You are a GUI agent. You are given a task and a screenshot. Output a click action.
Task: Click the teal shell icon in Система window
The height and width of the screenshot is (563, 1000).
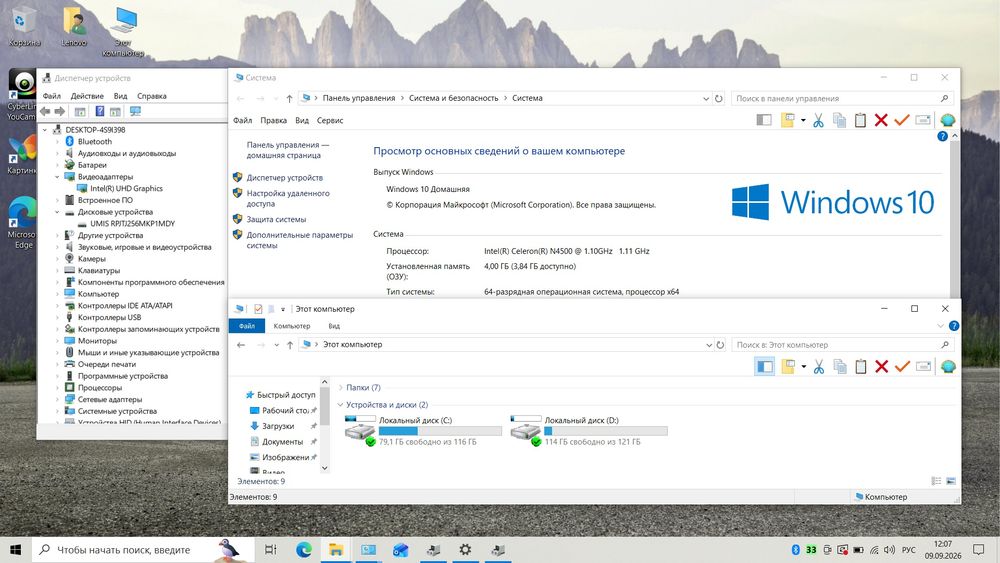click(948, 121)
